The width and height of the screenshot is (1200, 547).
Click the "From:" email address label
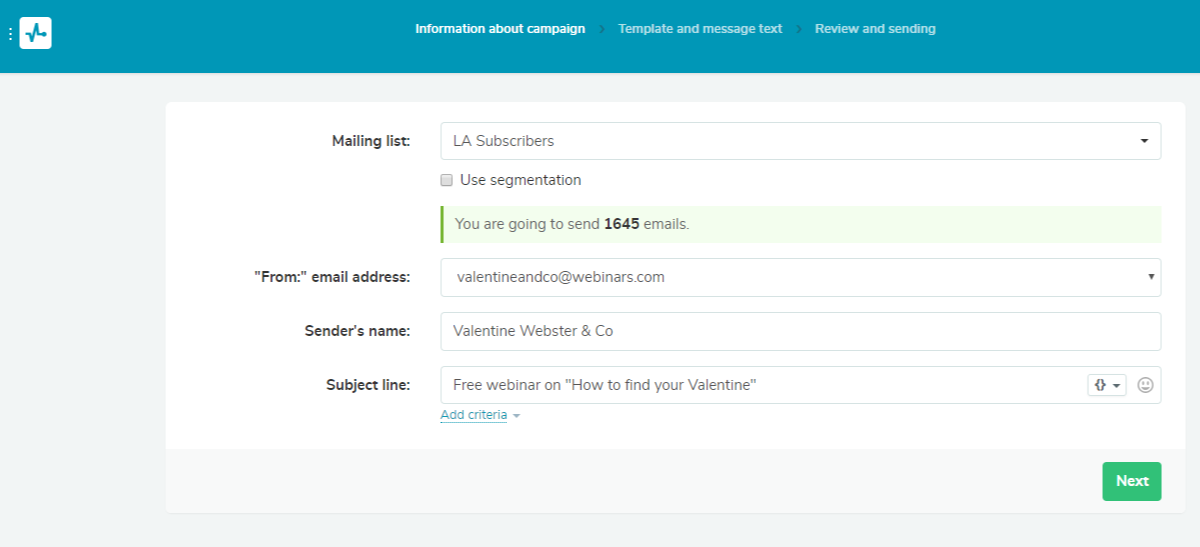point(332,277)
